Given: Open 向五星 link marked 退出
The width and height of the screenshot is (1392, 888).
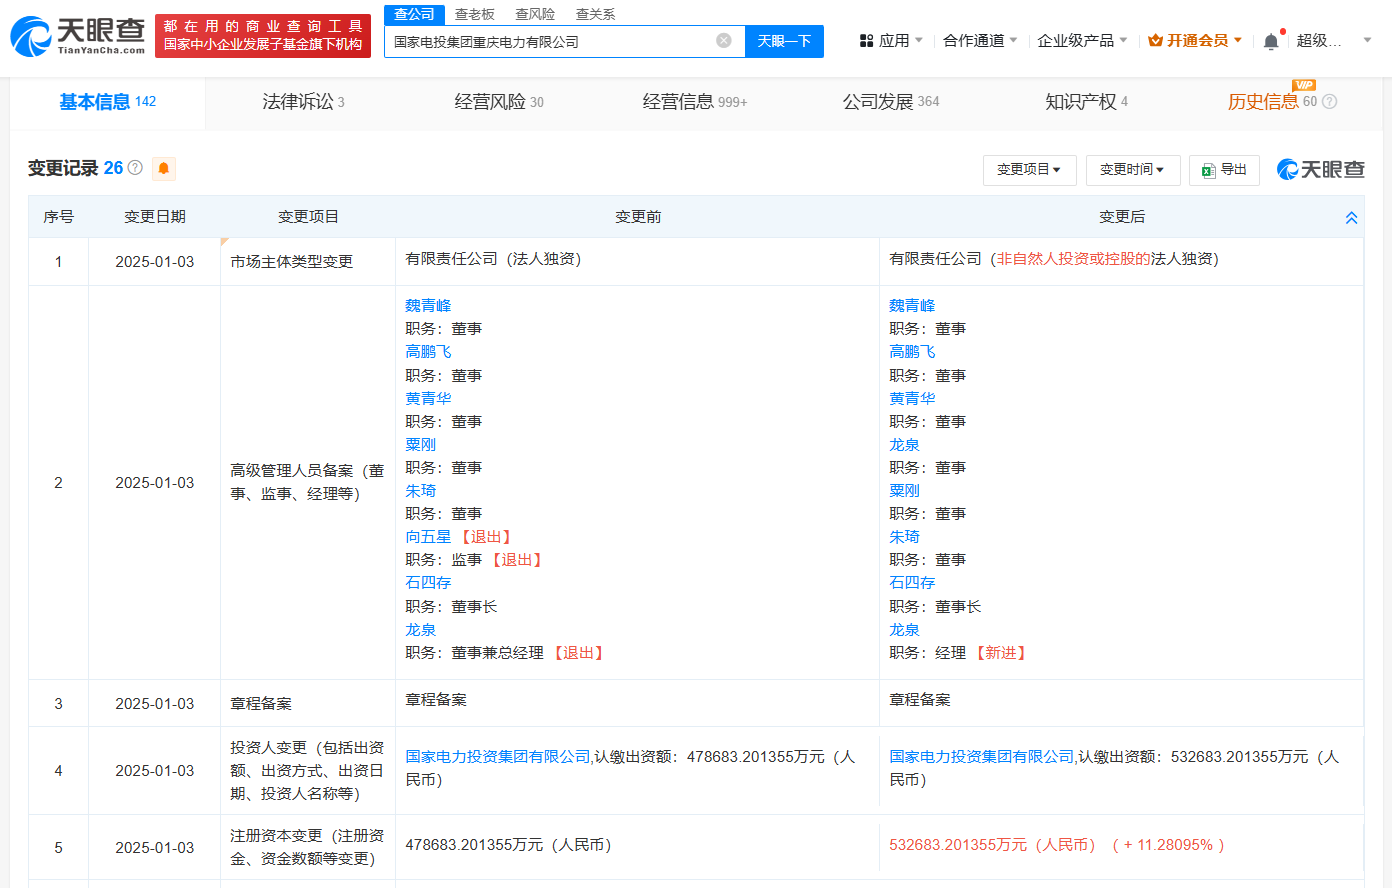Looking at the screenshot, I should click(428, 537).
